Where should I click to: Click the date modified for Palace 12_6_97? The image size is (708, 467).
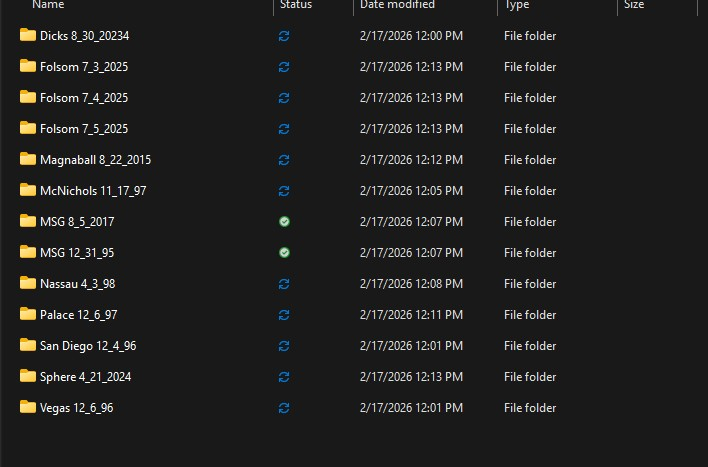pos(411,315)
